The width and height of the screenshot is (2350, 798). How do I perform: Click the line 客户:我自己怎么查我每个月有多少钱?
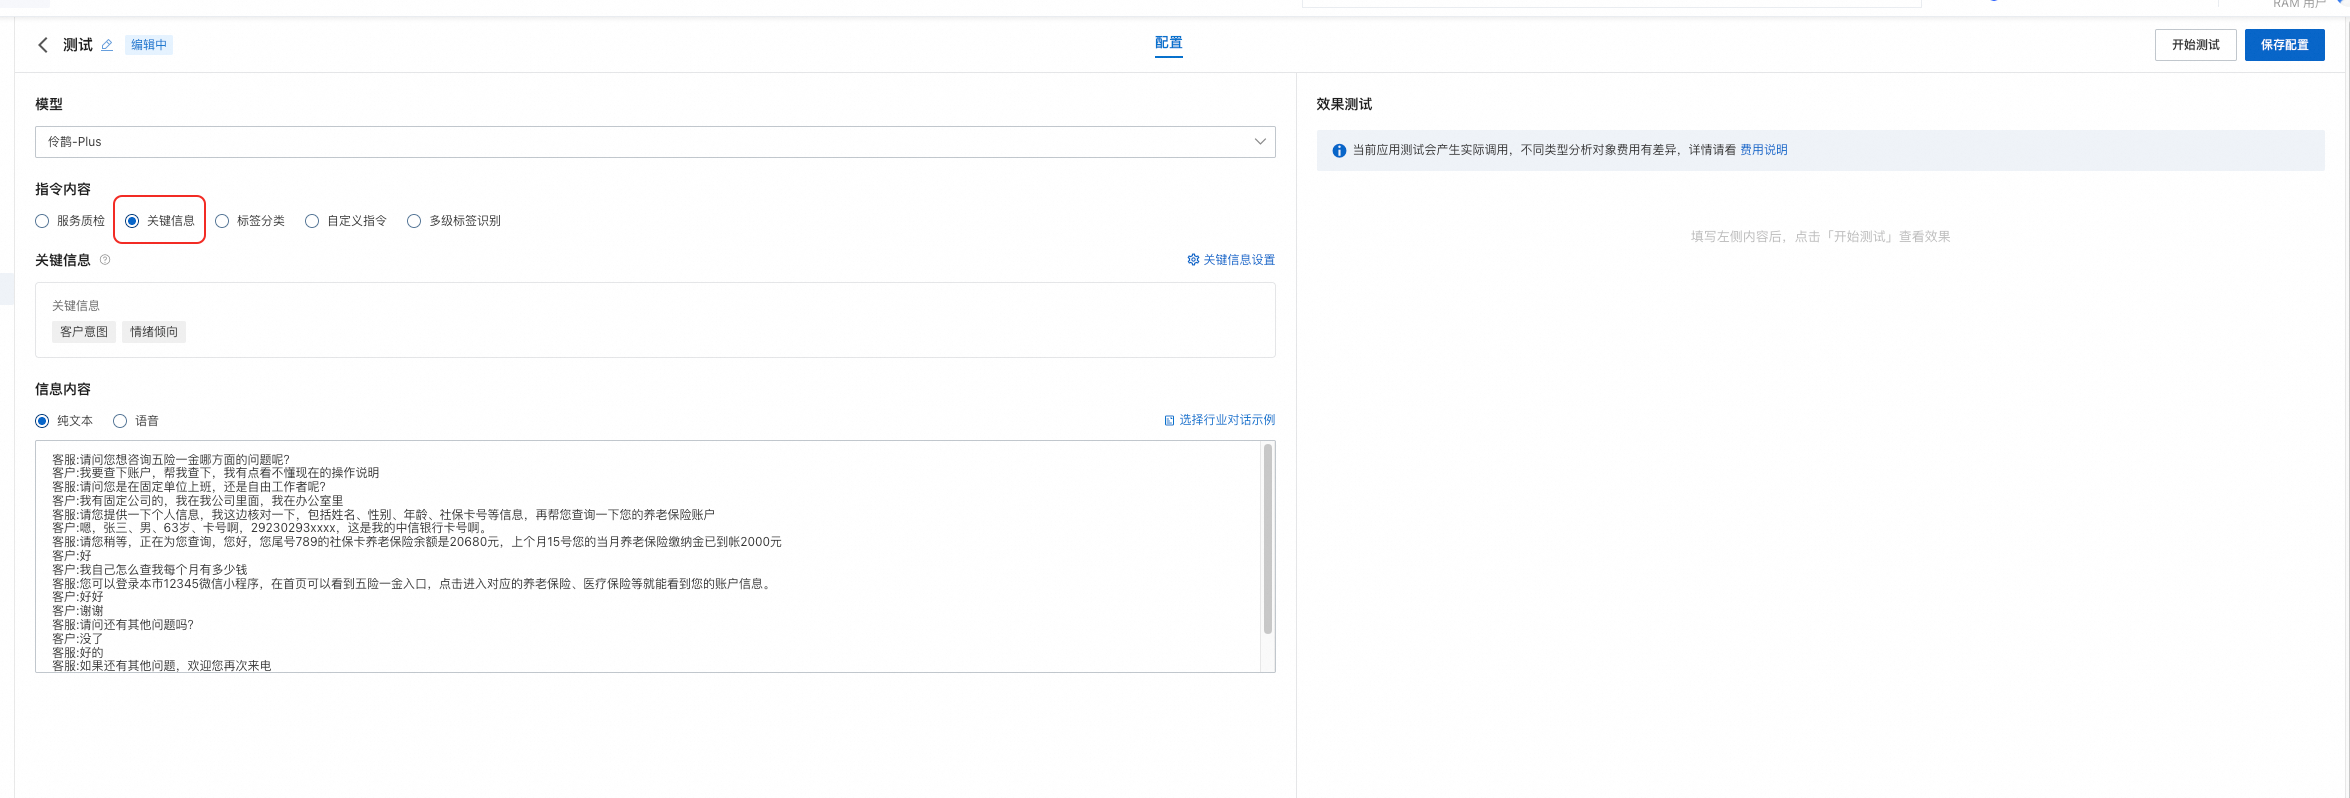[x=150, y=570]
